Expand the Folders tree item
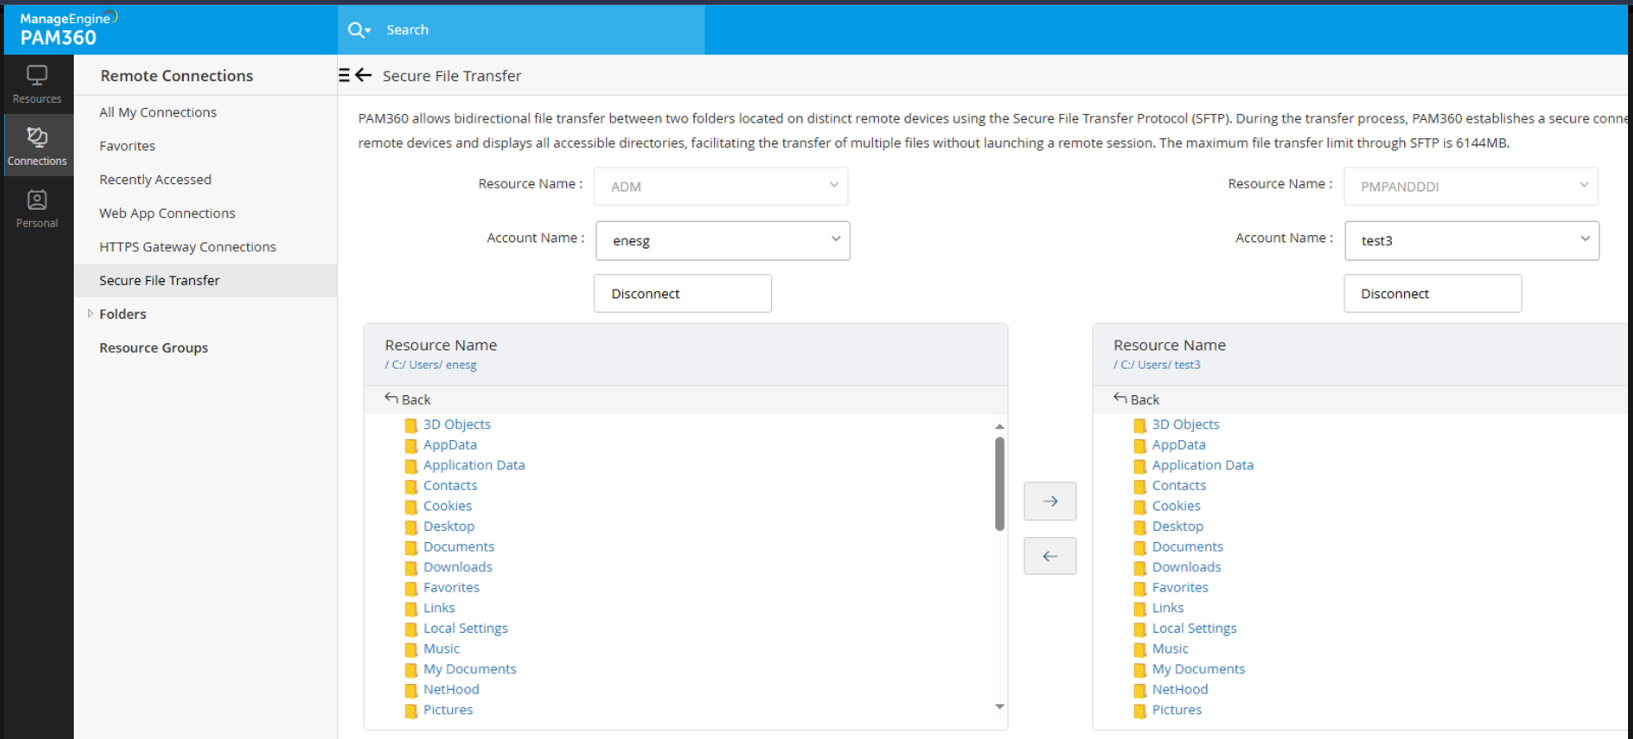 pos(90,314)
